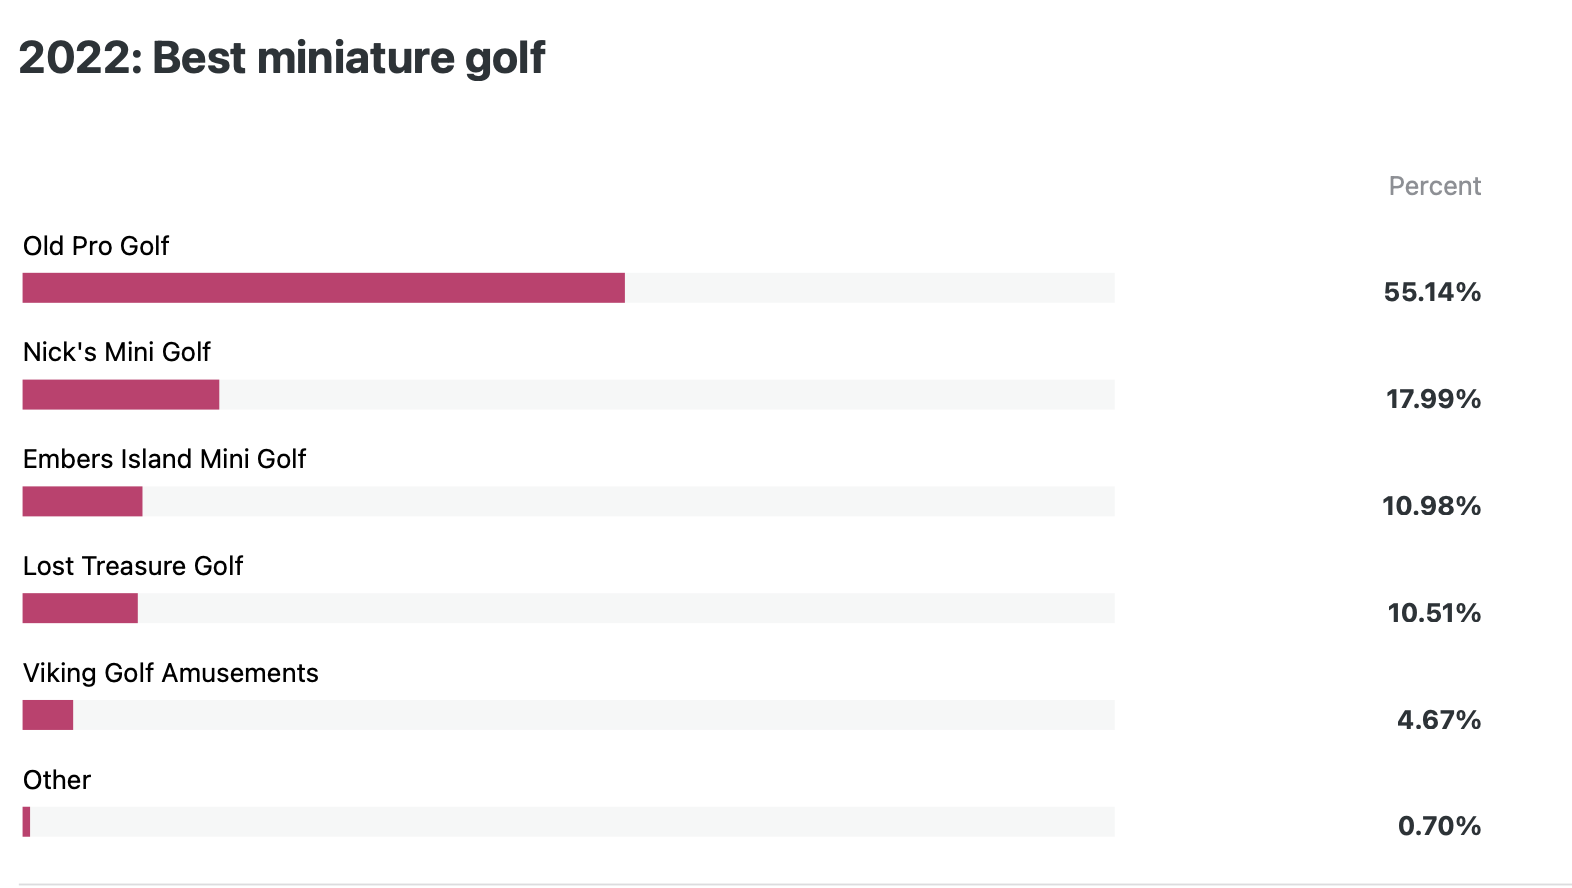Click the 55.14% value

(x=1432, y=292)
